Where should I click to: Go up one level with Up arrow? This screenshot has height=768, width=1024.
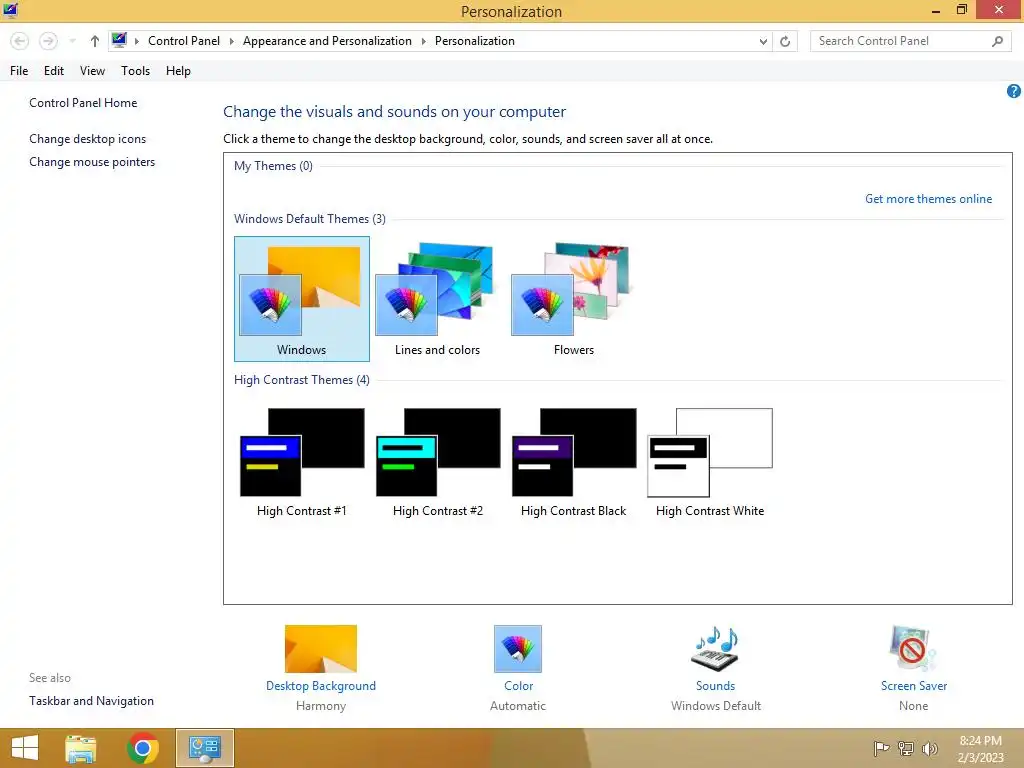click(x=95, y=41)
